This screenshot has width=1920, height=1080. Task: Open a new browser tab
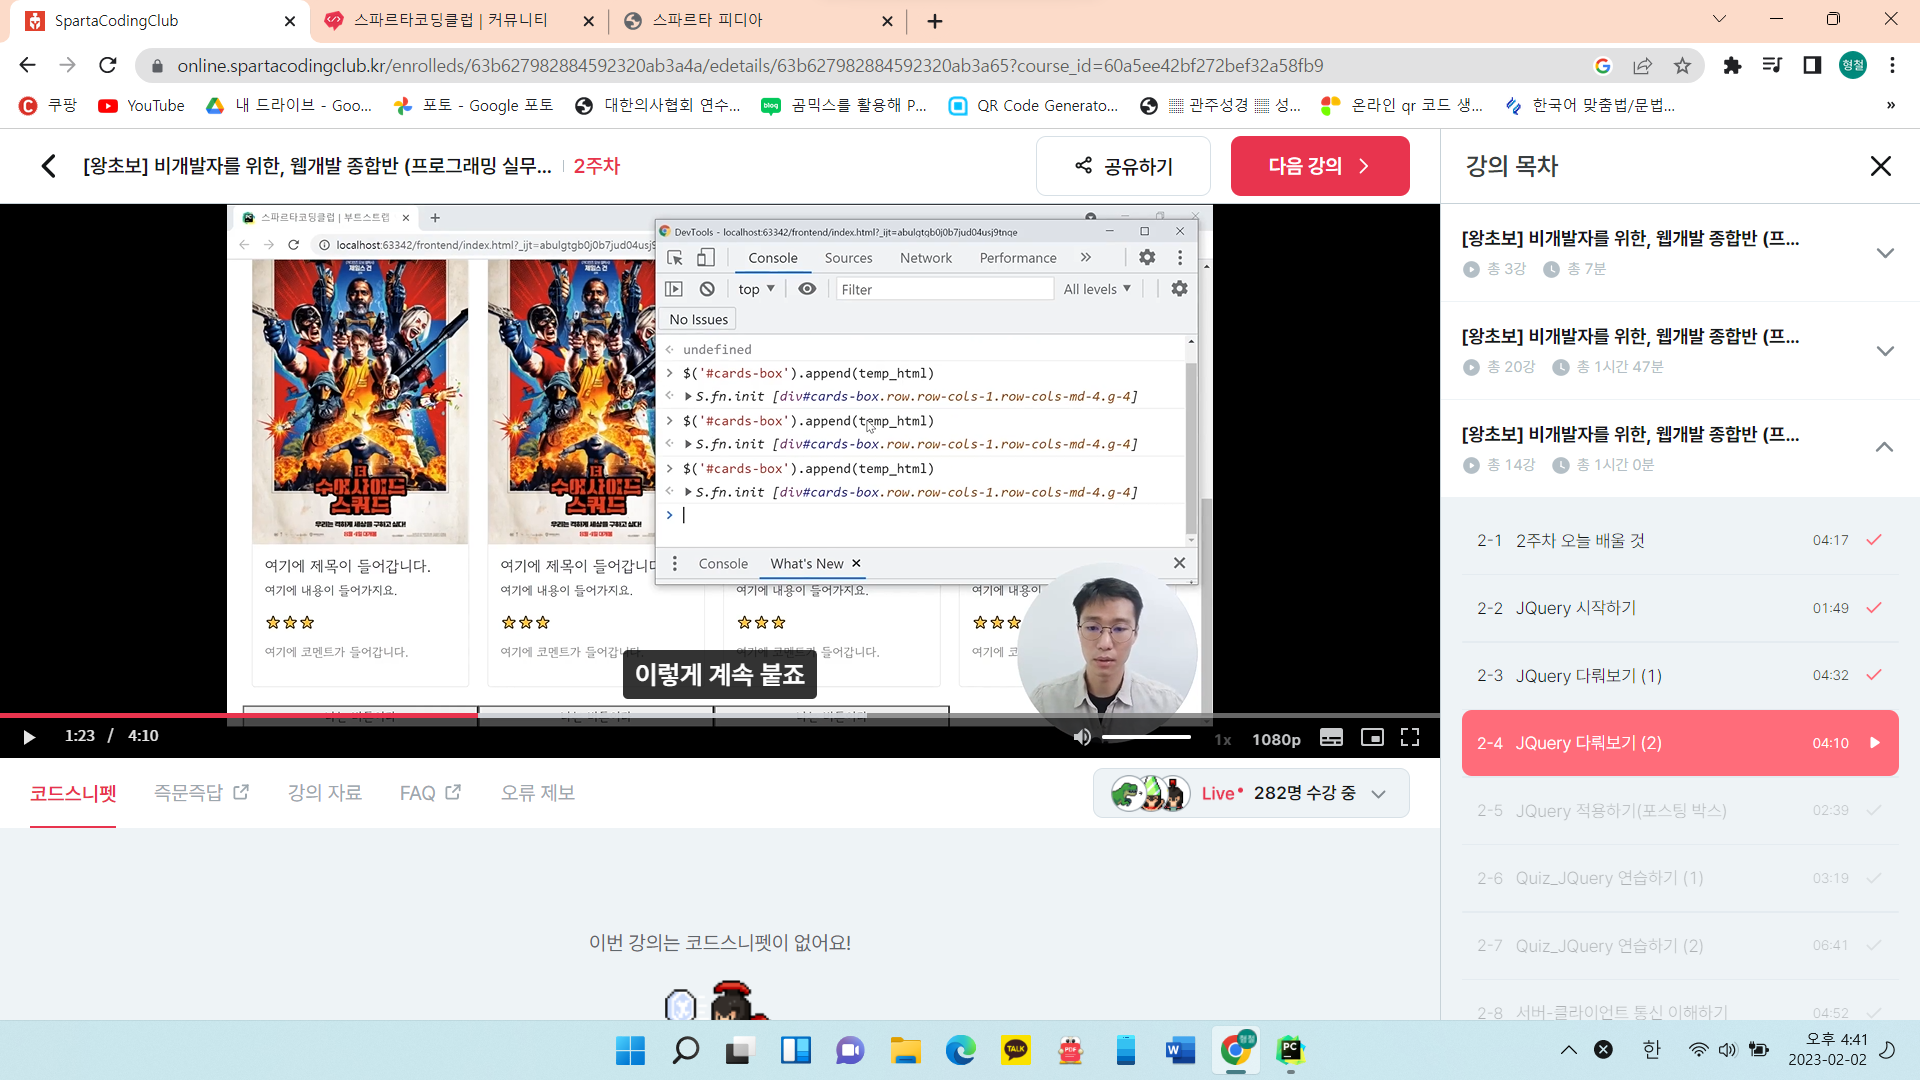coord(935,21)
